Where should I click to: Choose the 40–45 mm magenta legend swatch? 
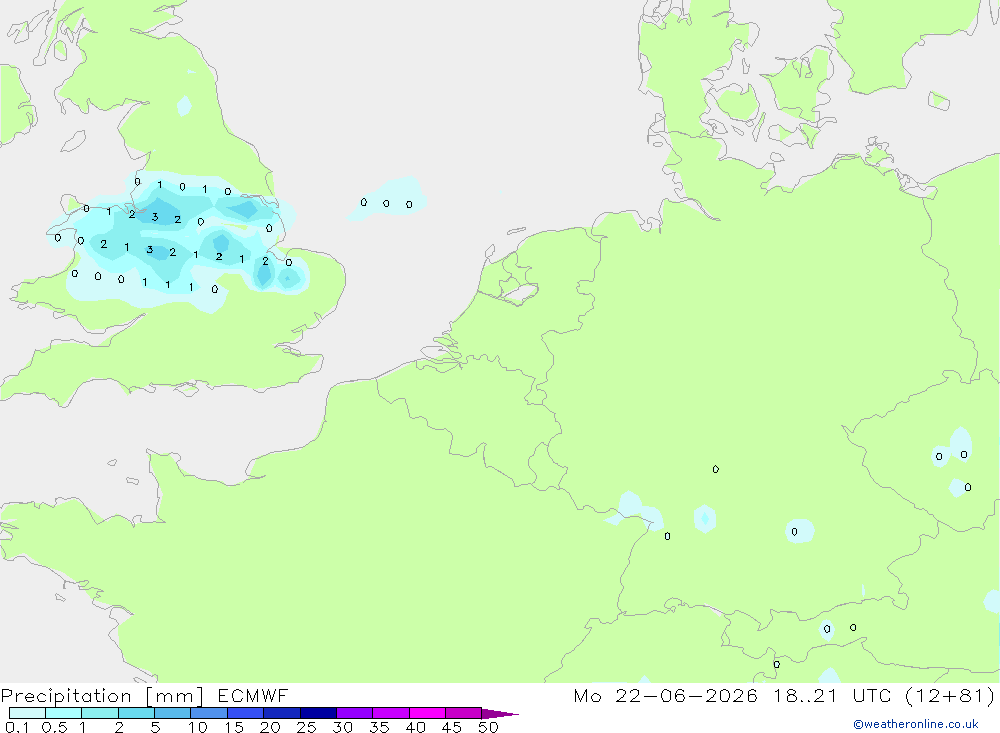(427, 713)
